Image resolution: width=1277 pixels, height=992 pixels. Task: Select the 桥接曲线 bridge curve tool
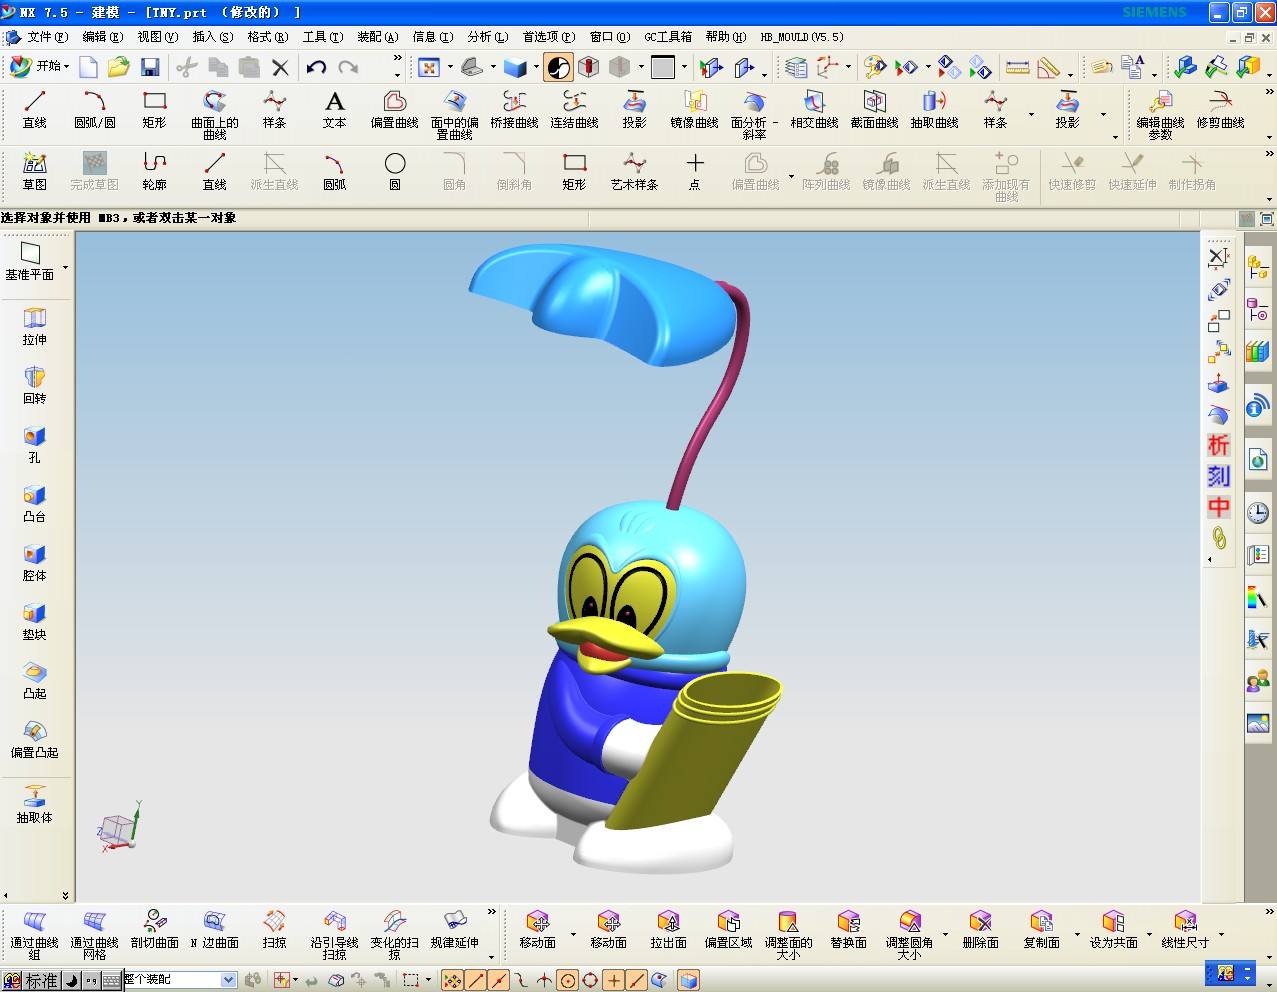514,109
